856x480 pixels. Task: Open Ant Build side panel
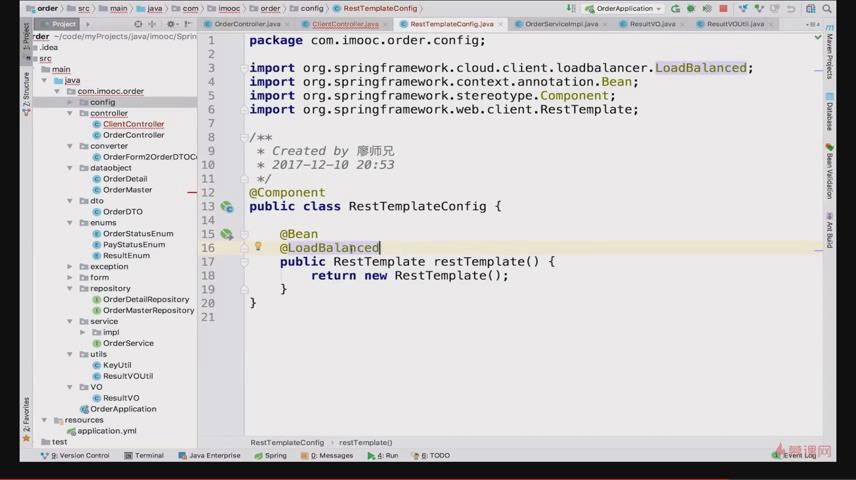pos(829,230)
